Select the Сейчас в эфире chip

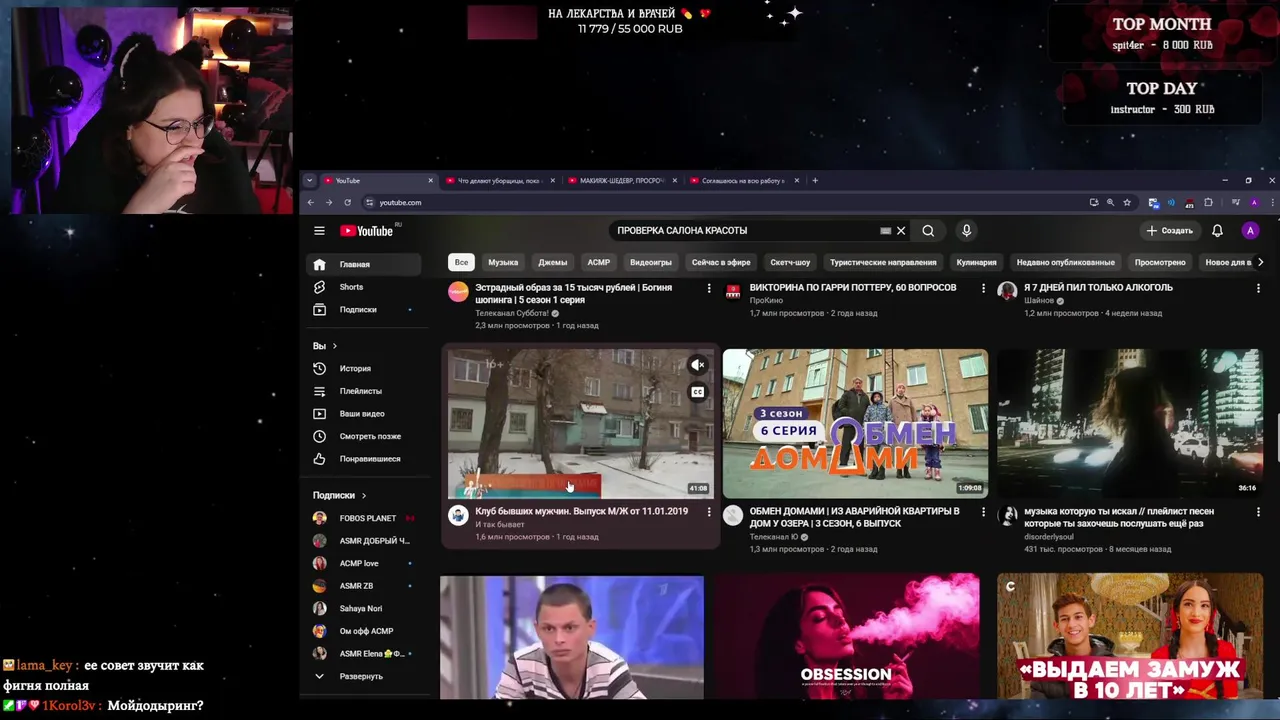(x=721, y=262)
